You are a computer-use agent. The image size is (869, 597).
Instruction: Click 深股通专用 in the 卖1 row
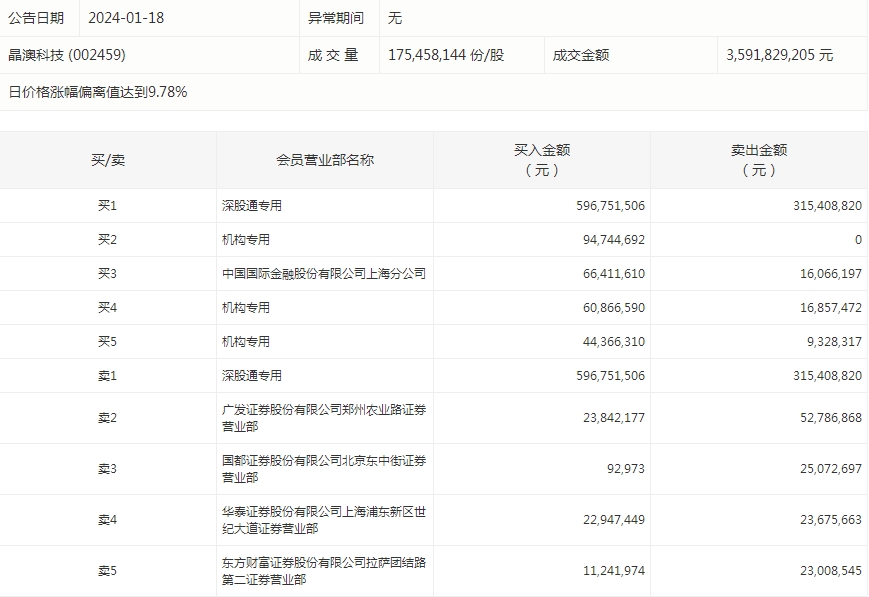[252, 376]
